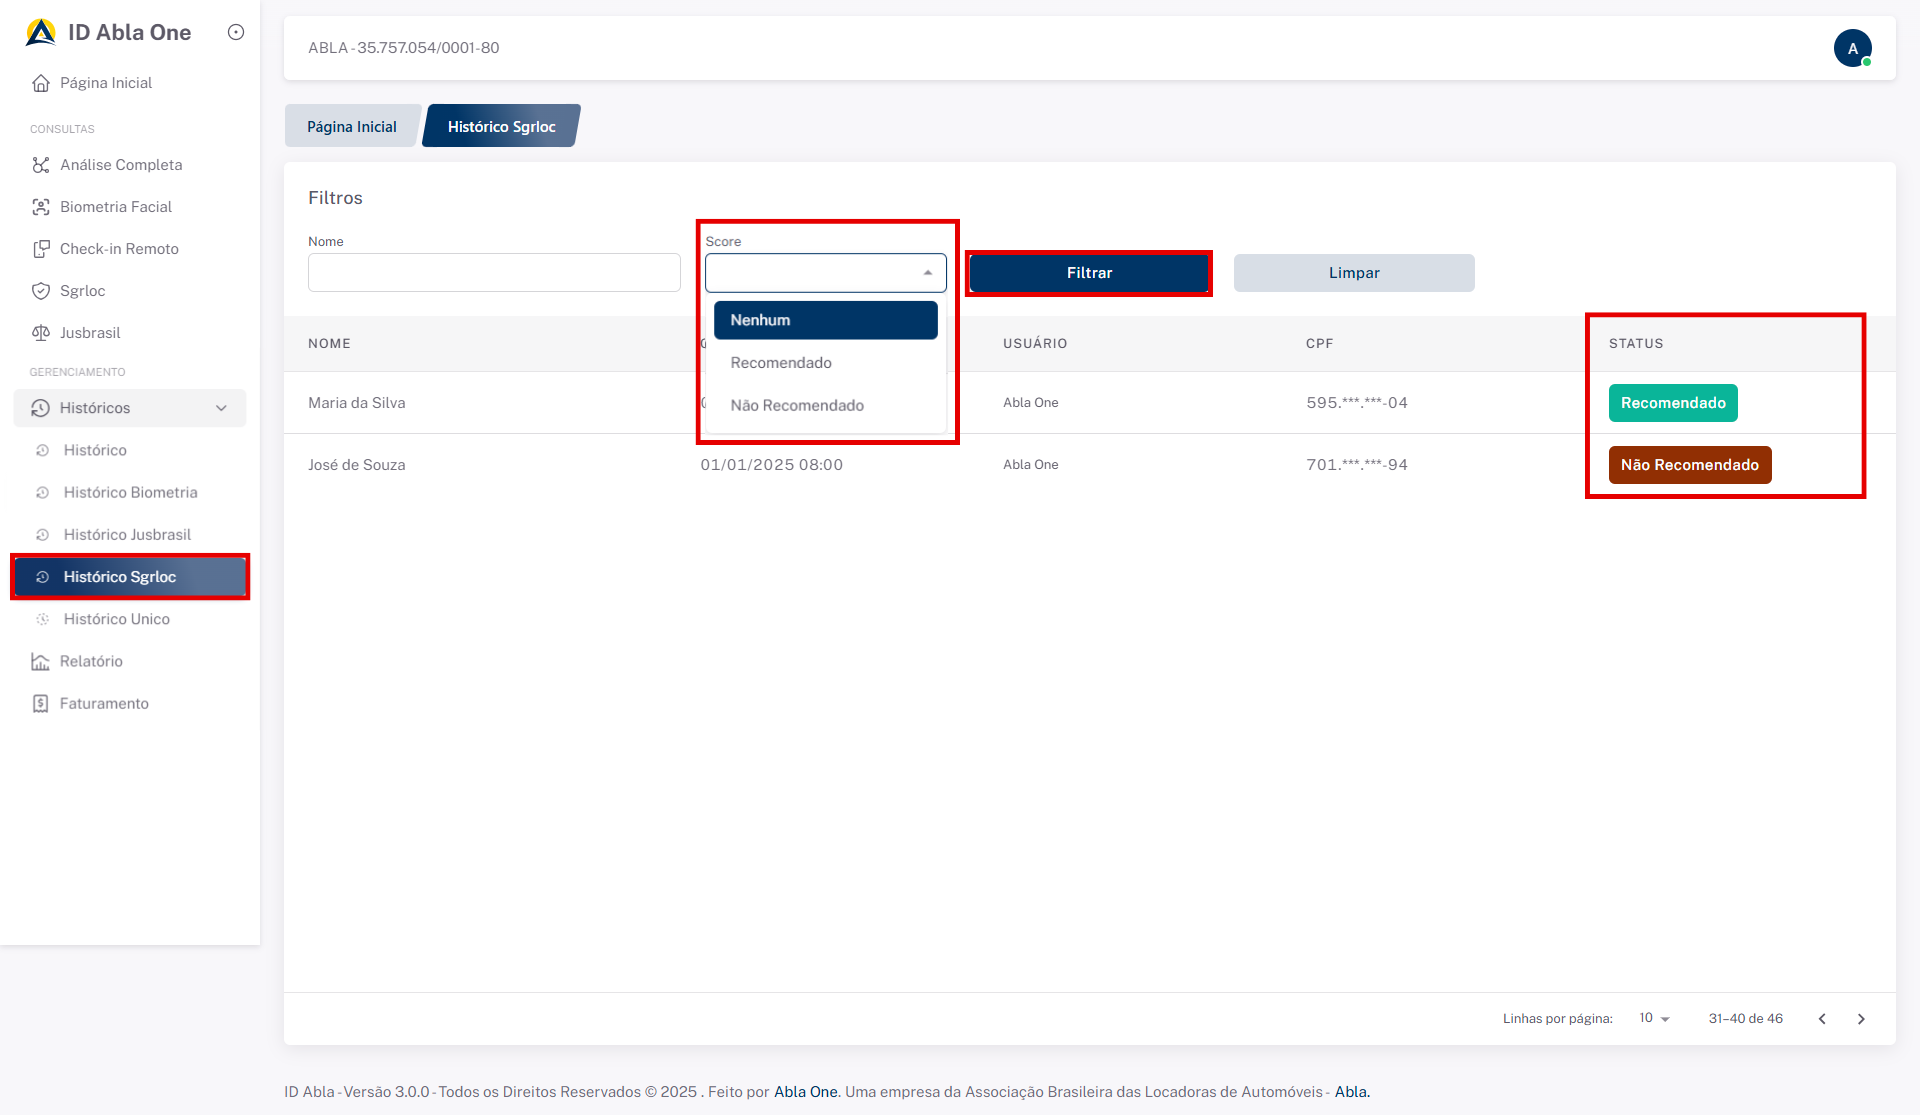Open the Jusbrasil scales menu item
The image size is (1920, 1115).
coord(89,333)
